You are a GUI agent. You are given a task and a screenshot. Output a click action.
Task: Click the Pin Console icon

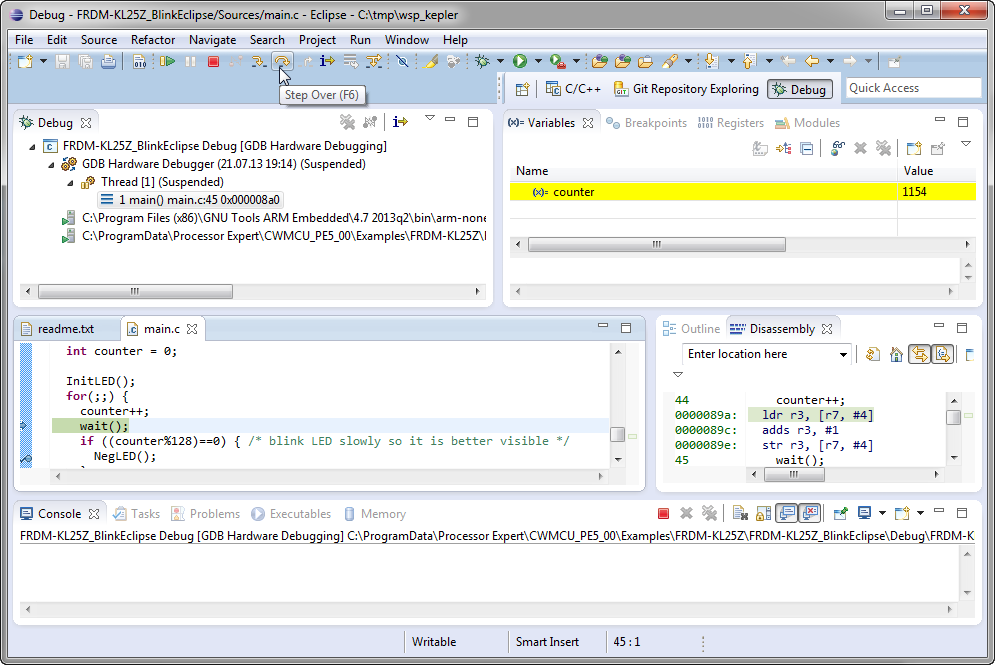tap(841, 513)
